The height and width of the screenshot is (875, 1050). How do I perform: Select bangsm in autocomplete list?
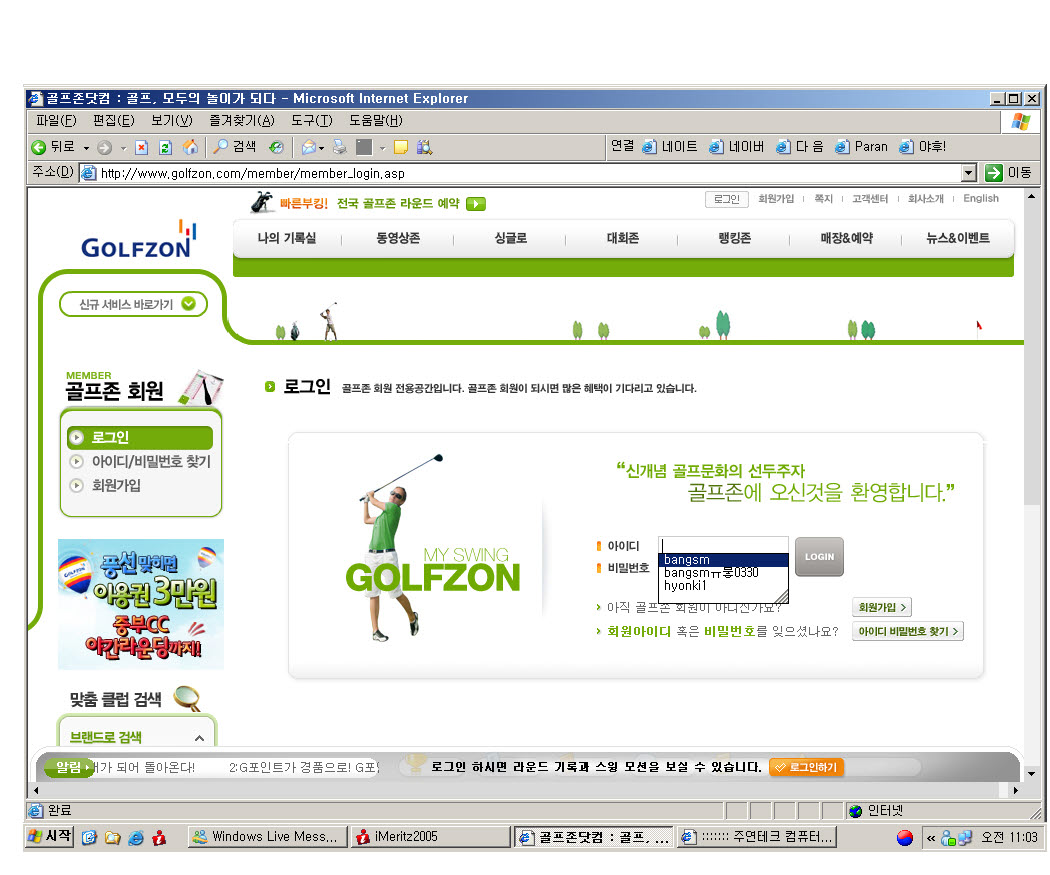[723, 560]
